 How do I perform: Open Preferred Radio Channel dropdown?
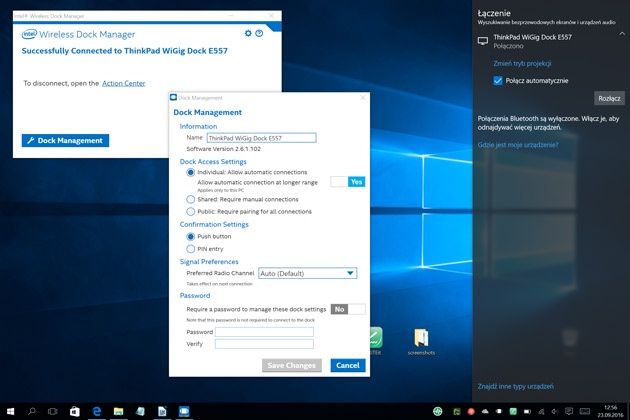tap(307, 273)
